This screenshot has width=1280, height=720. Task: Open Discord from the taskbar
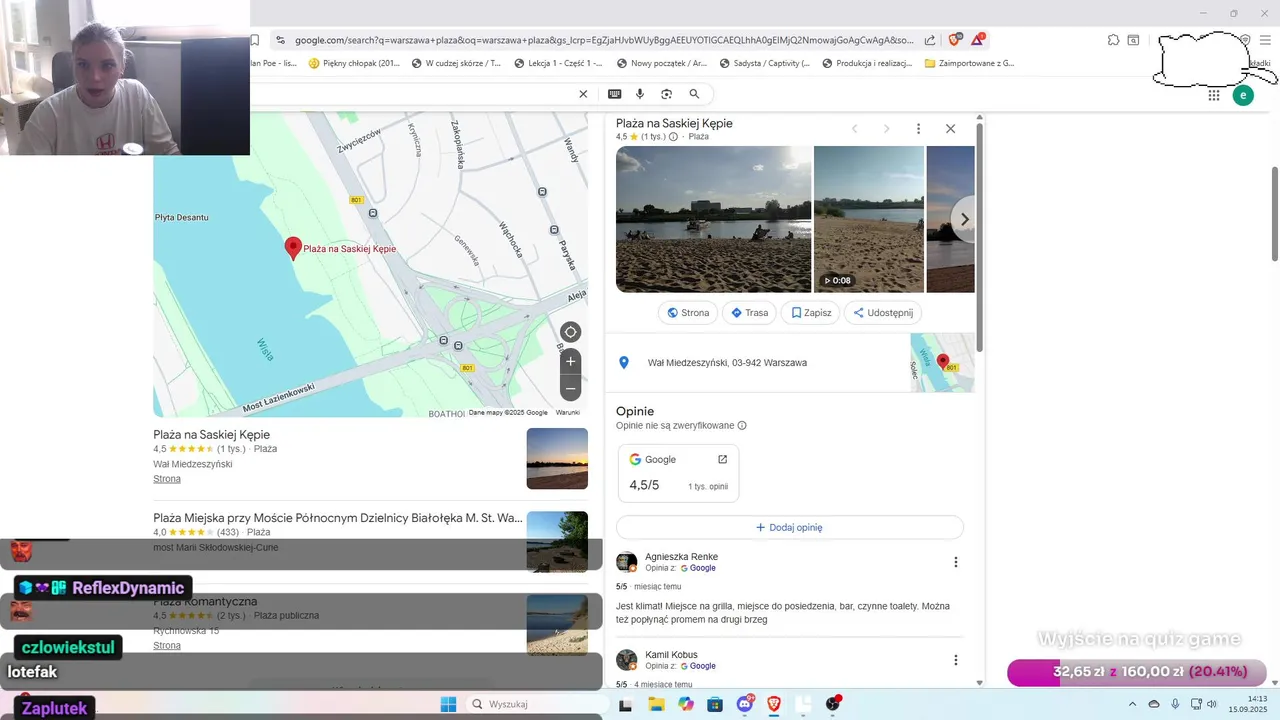pos(745,704)
